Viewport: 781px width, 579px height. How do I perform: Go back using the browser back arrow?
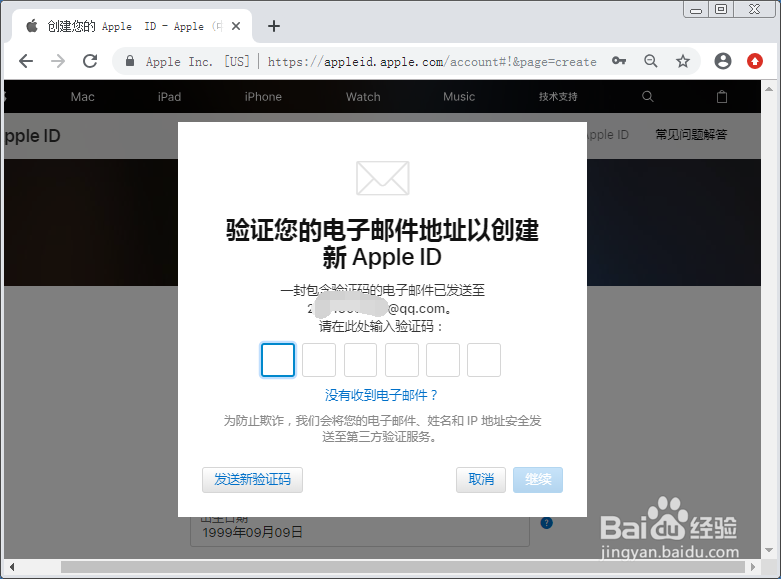click(26, 61)
